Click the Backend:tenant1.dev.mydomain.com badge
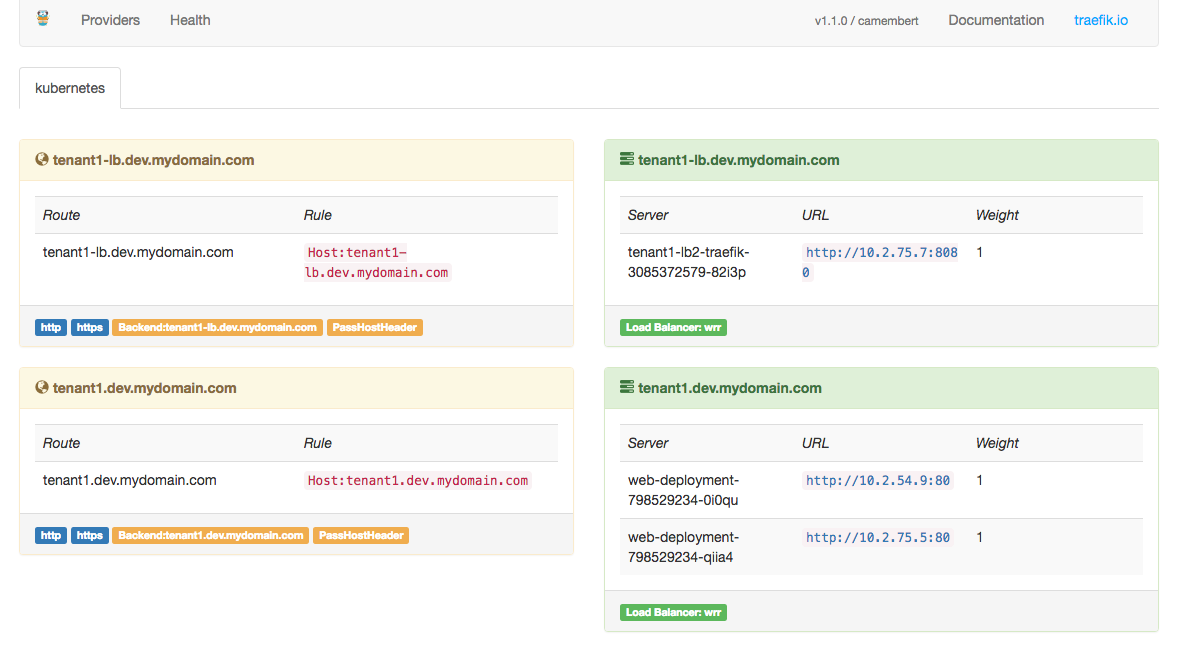Image resolution: width=1204 pixels, height=663 pixels. click(210, 535)
